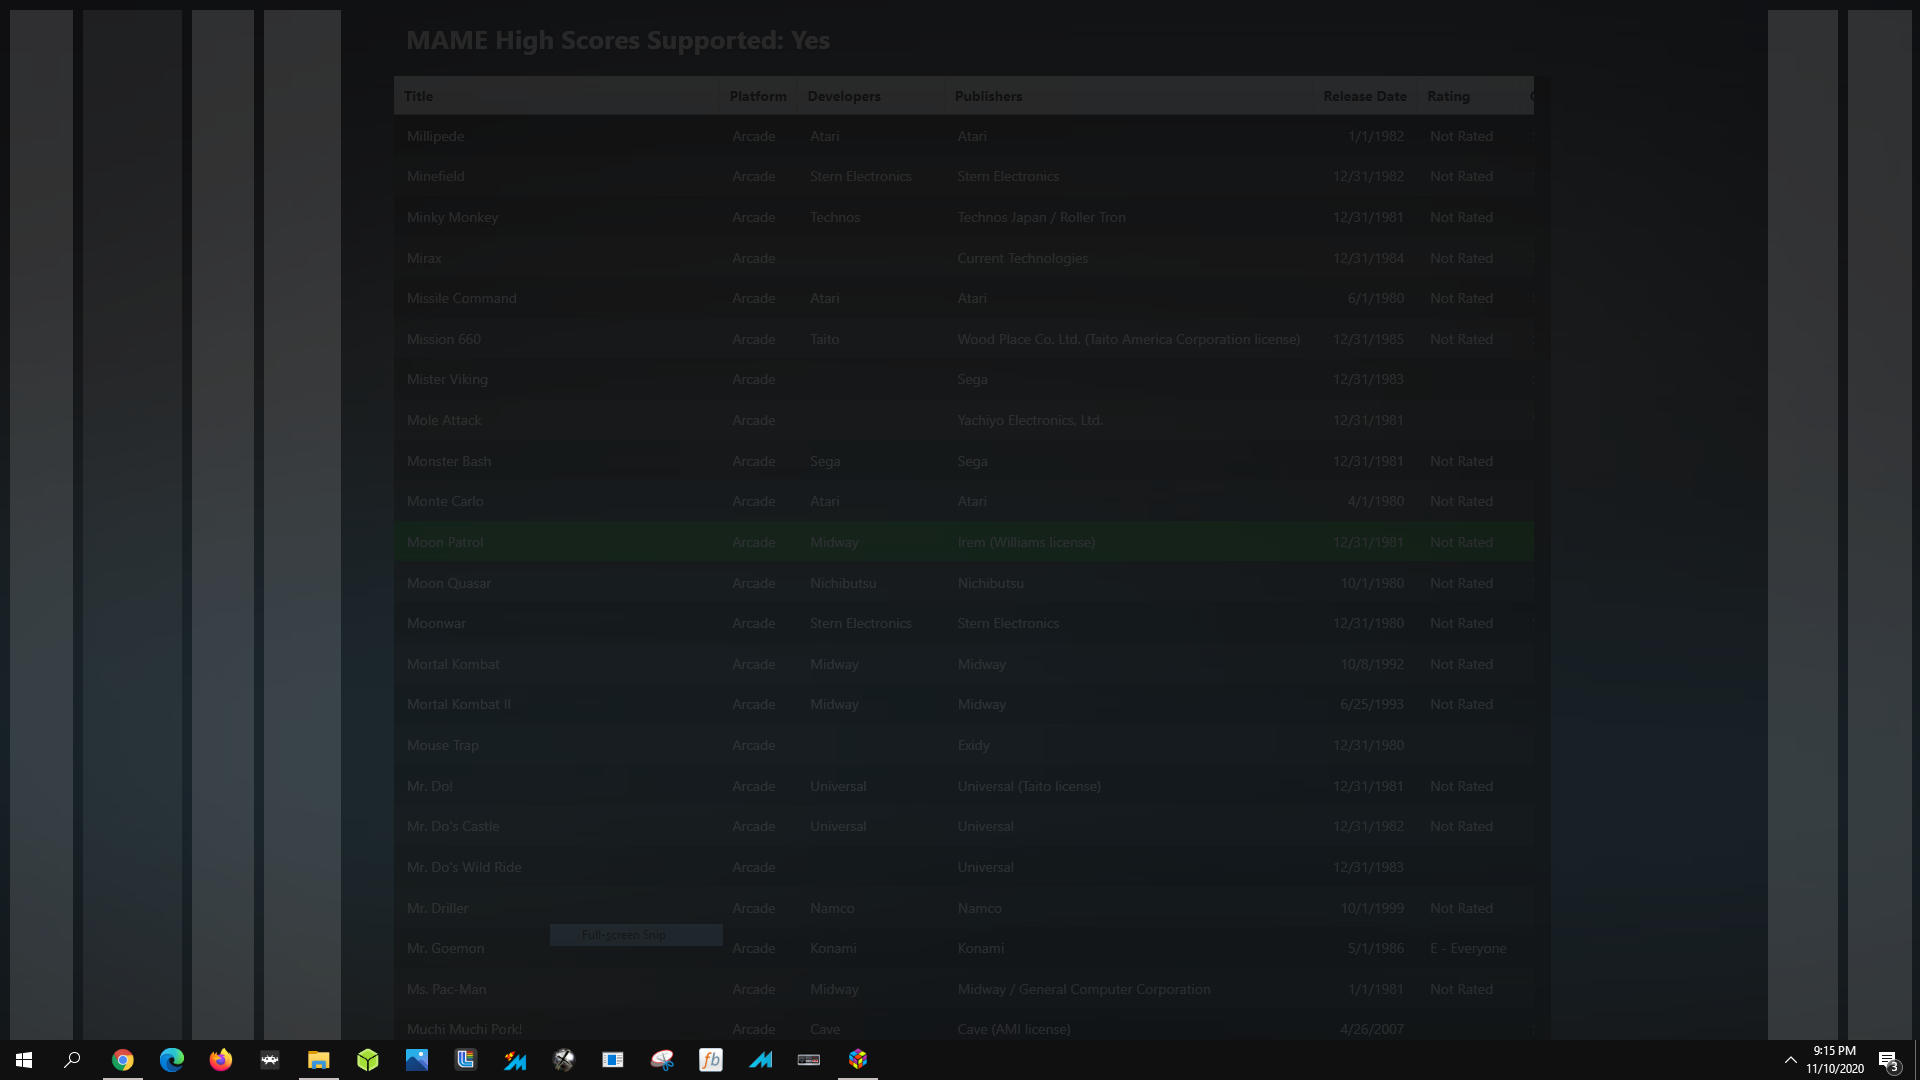
Task: Sort by the Publishers column header
Action: click(x=1129, y=96)
